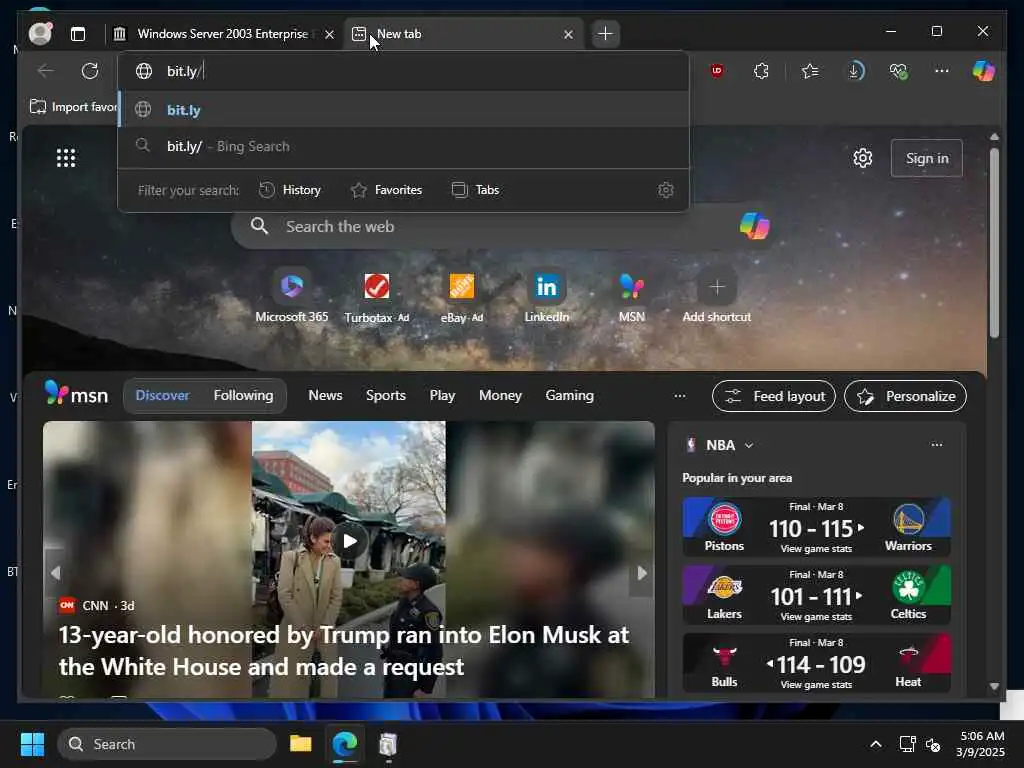Close the New tab tab
Viewport: 1024px width, 768px height.
568,34
